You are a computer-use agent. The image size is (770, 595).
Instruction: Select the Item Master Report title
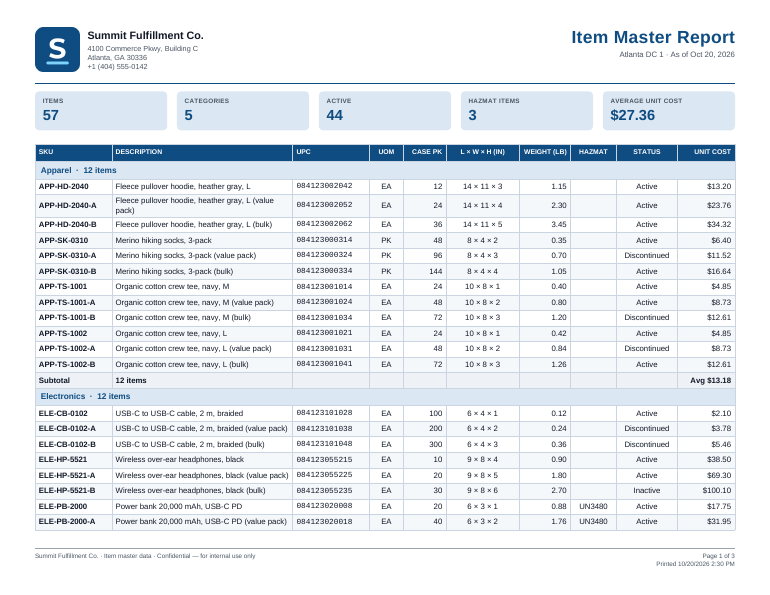coord(653,37)
